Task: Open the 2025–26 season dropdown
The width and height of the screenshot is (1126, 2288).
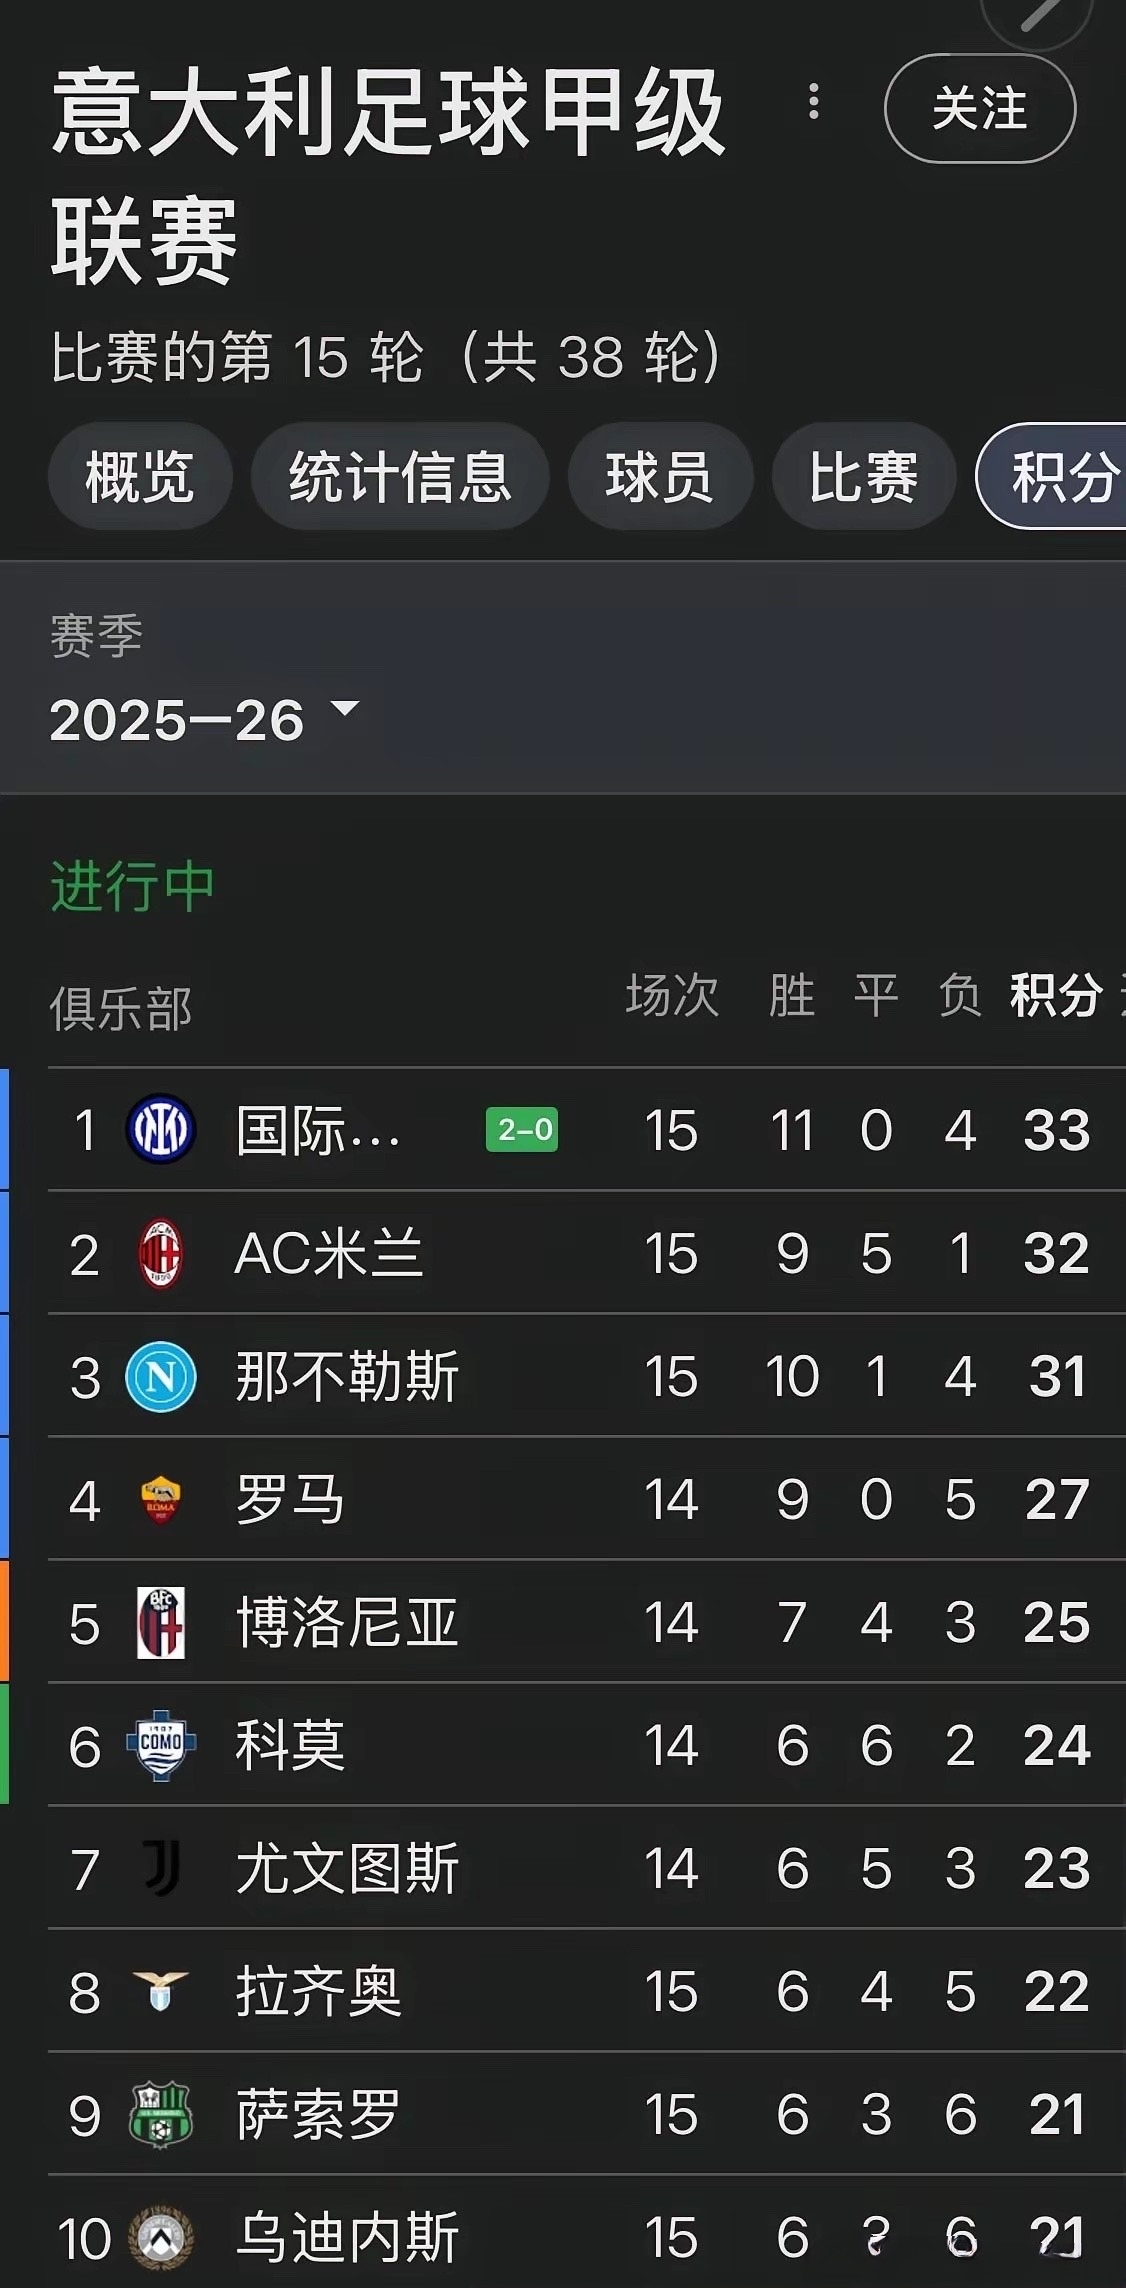Action: (x=204, y=719)
